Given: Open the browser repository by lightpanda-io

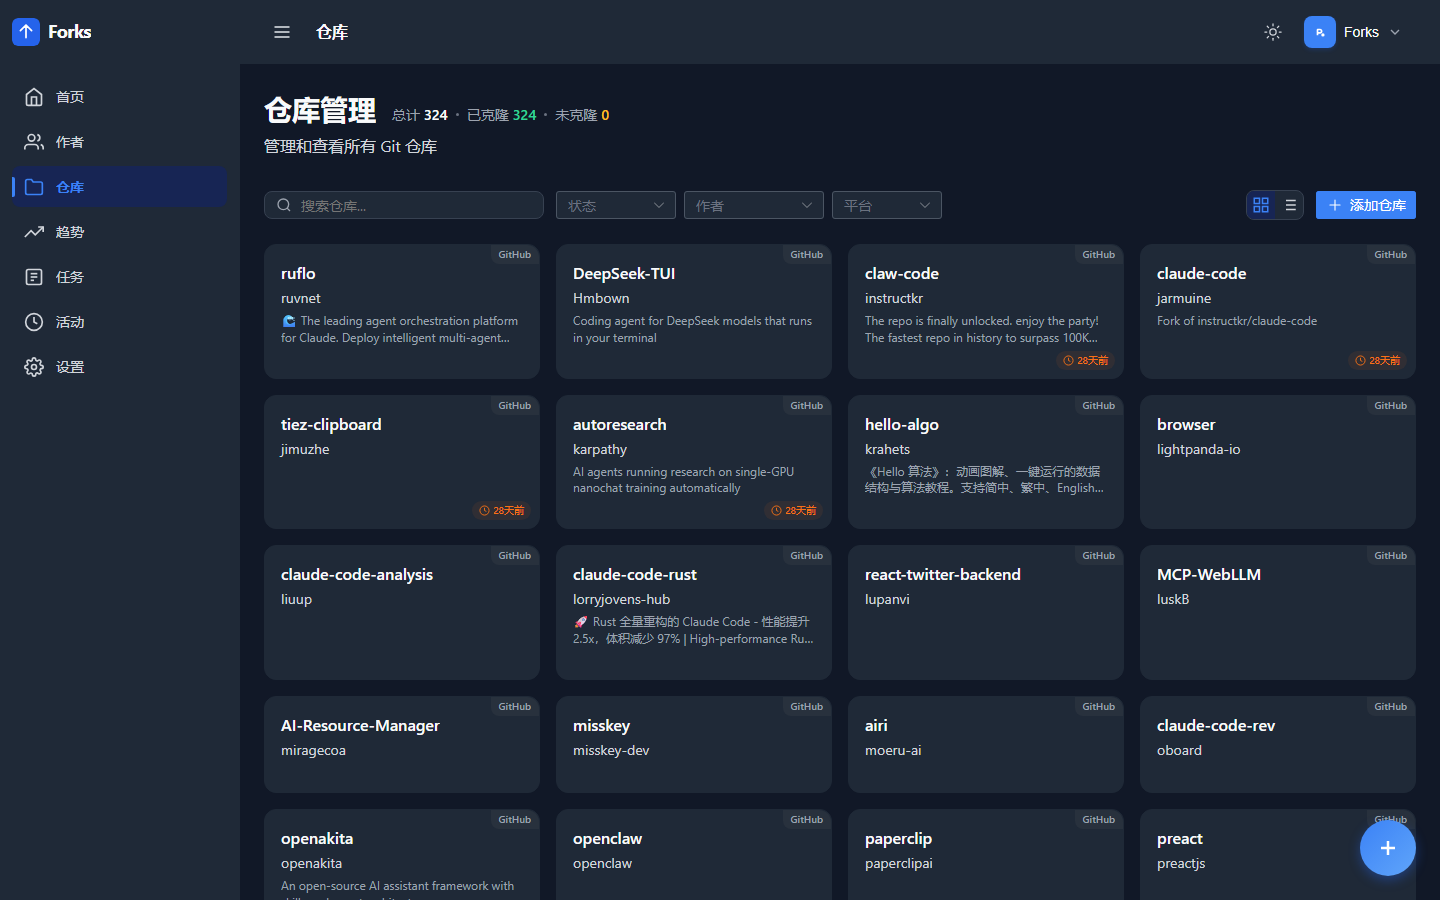Looking at the screenshot, I should click(x=1278, y=462).
